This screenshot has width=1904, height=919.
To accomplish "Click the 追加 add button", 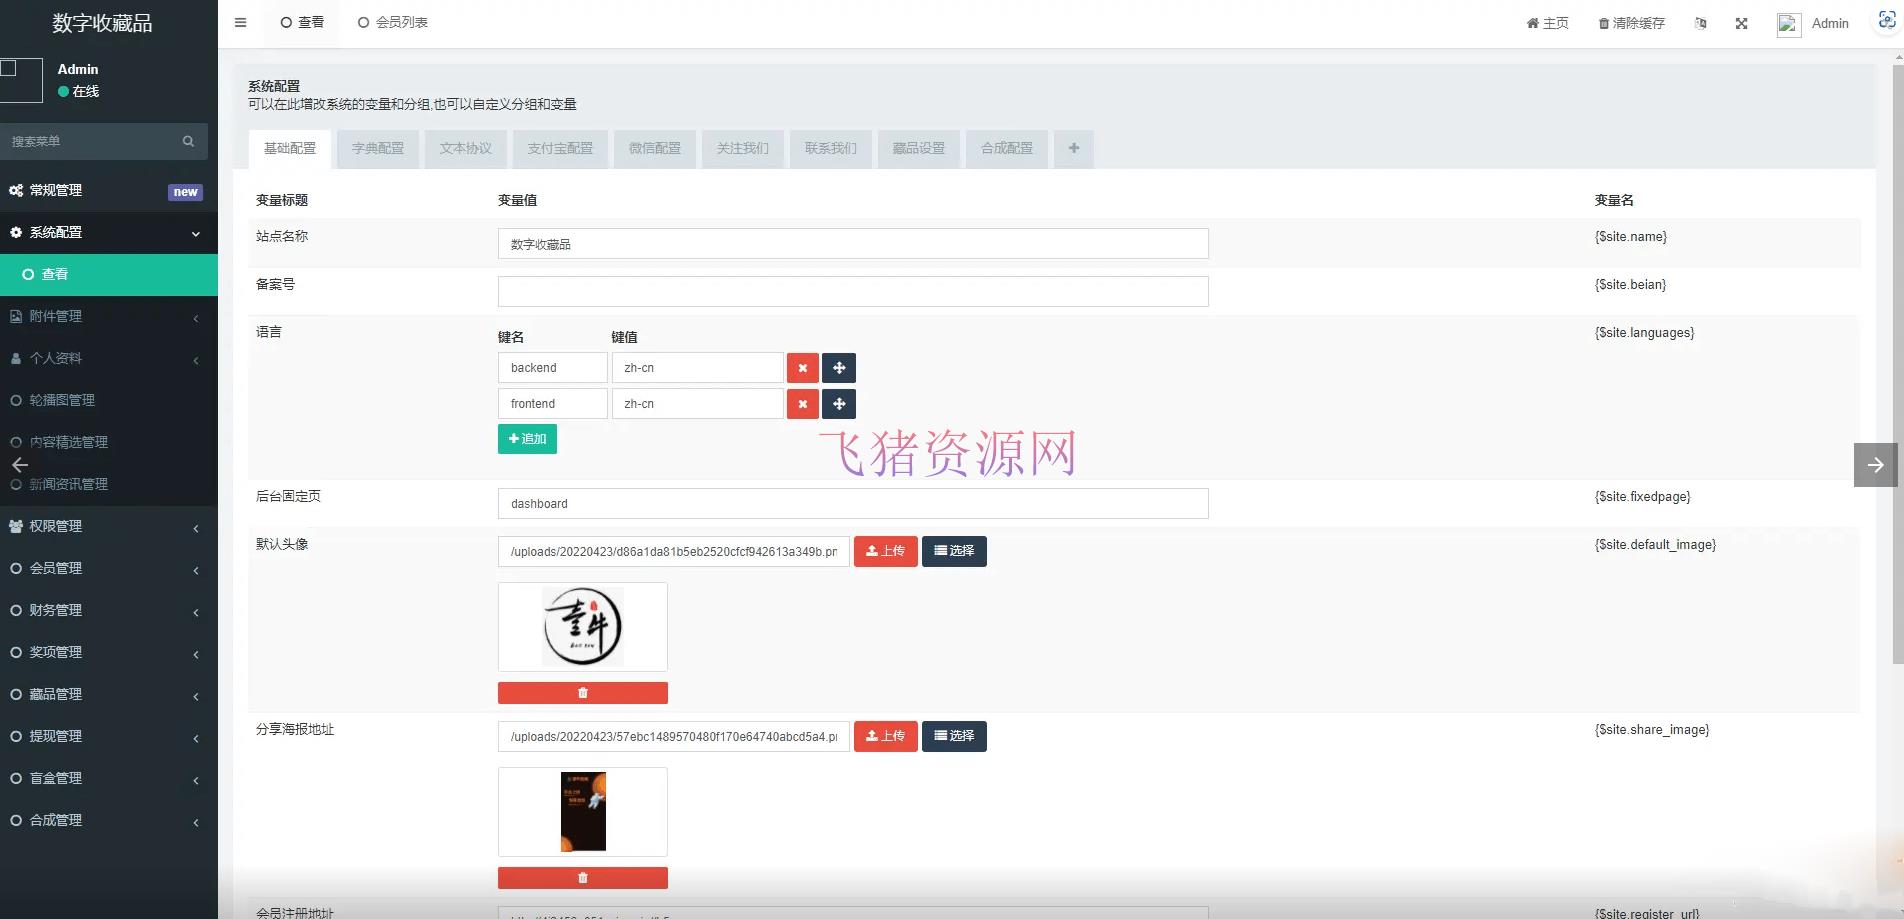I will (527, 439).
